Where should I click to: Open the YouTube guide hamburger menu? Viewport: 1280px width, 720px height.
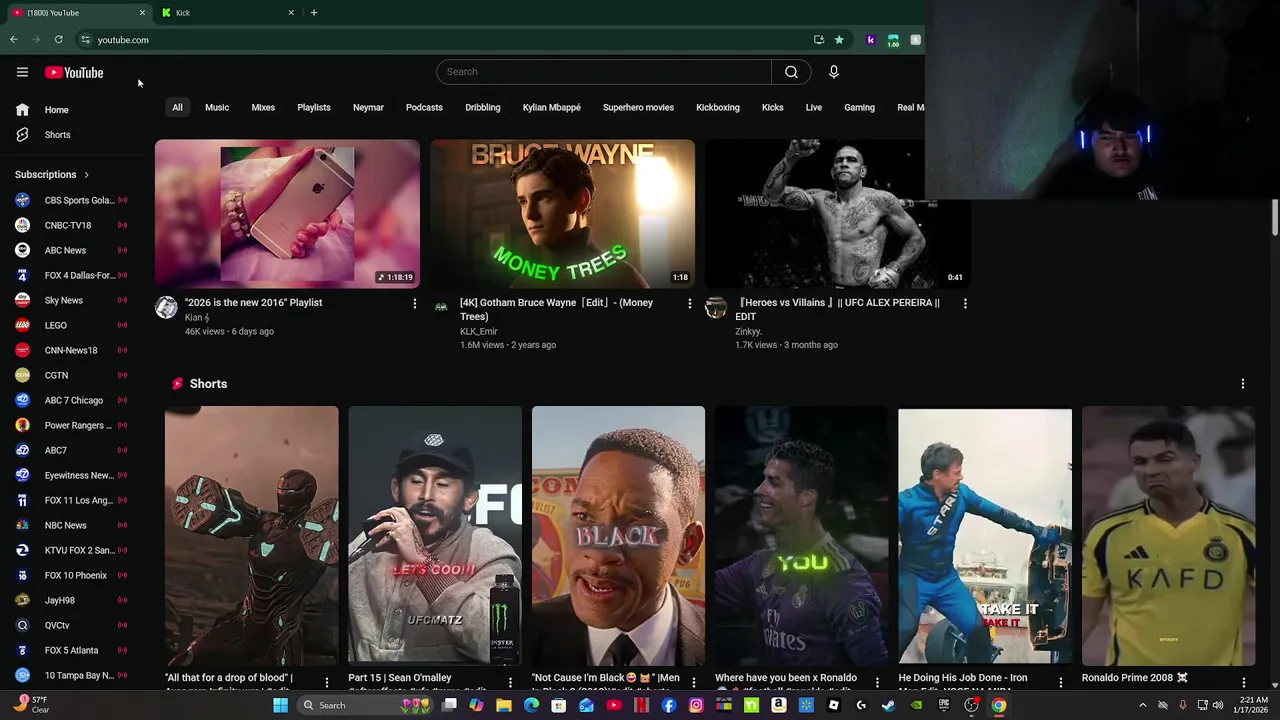(x=22, y=72)
